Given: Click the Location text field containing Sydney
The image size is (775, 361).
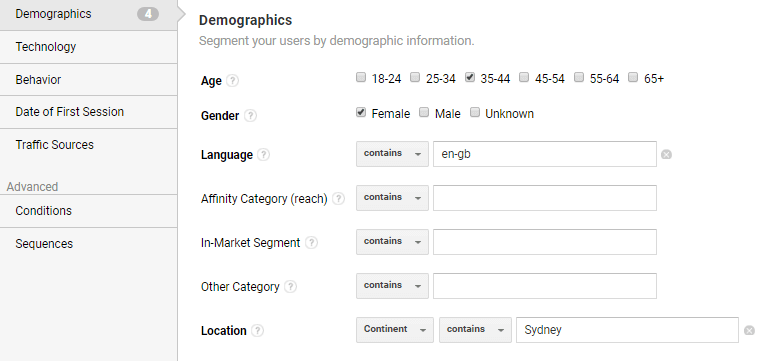Looking at the screenshot, I should [x=628, y=330].
